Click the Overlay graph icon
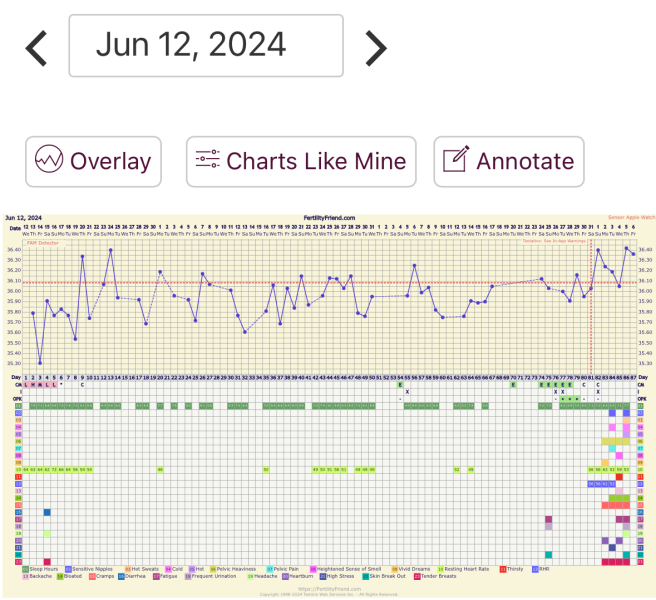This screenshot has height=600, width=656. [49, 161]
